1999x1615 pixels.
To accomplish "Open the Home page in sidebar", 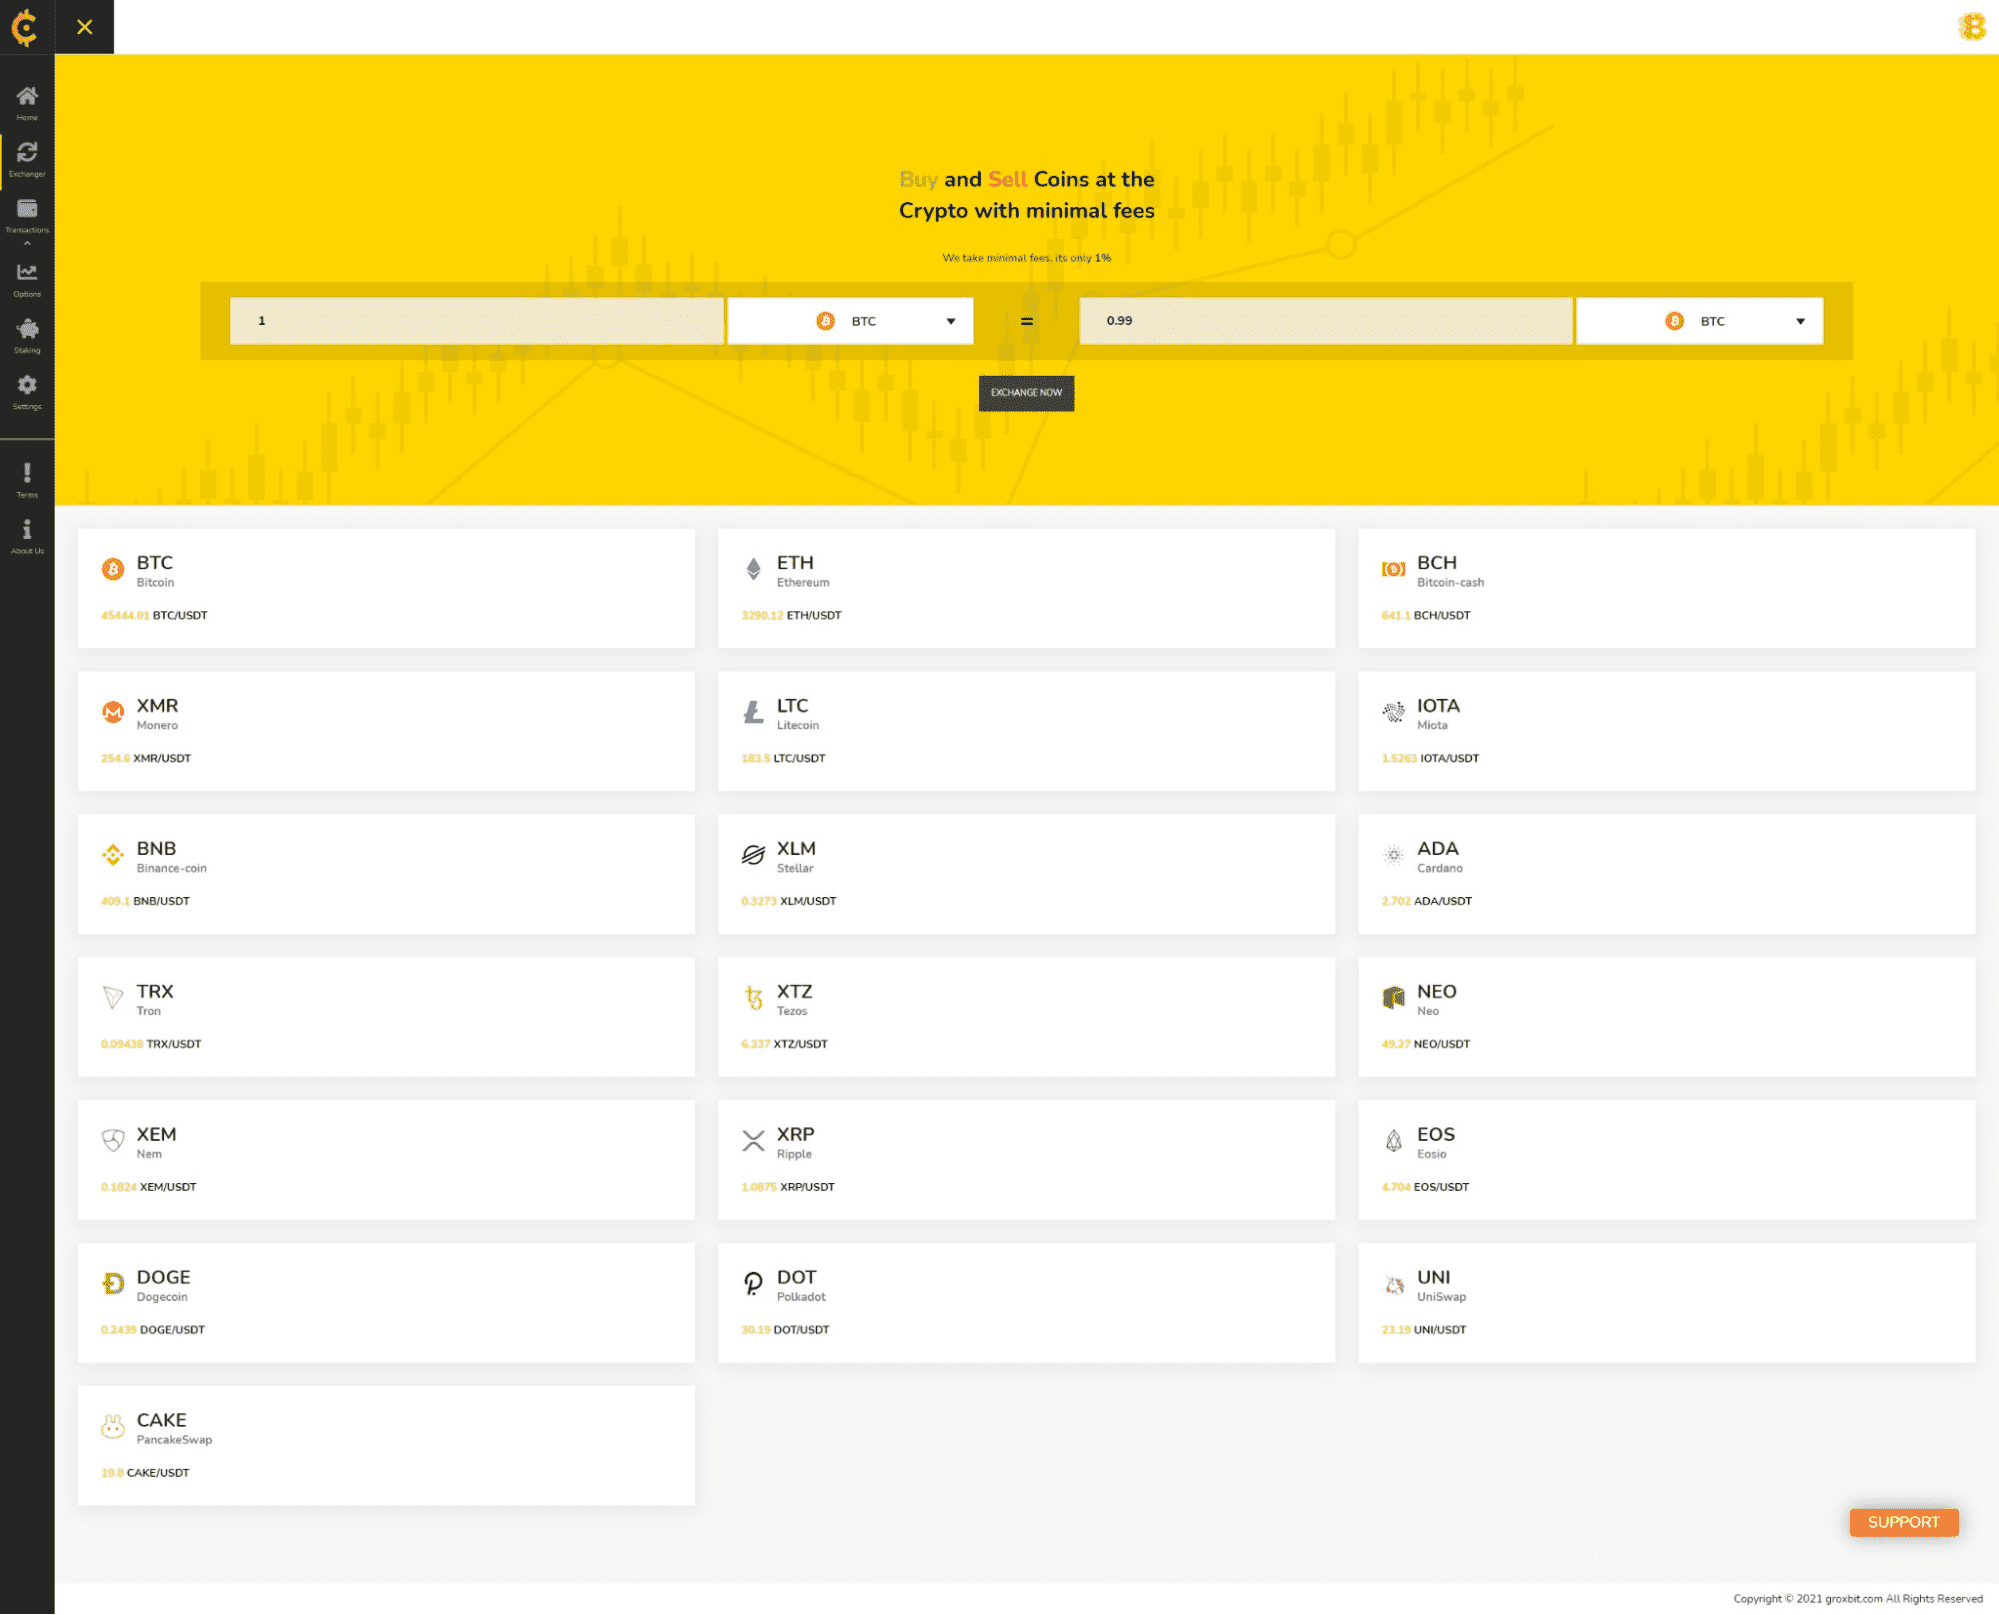I will (27, 102).
